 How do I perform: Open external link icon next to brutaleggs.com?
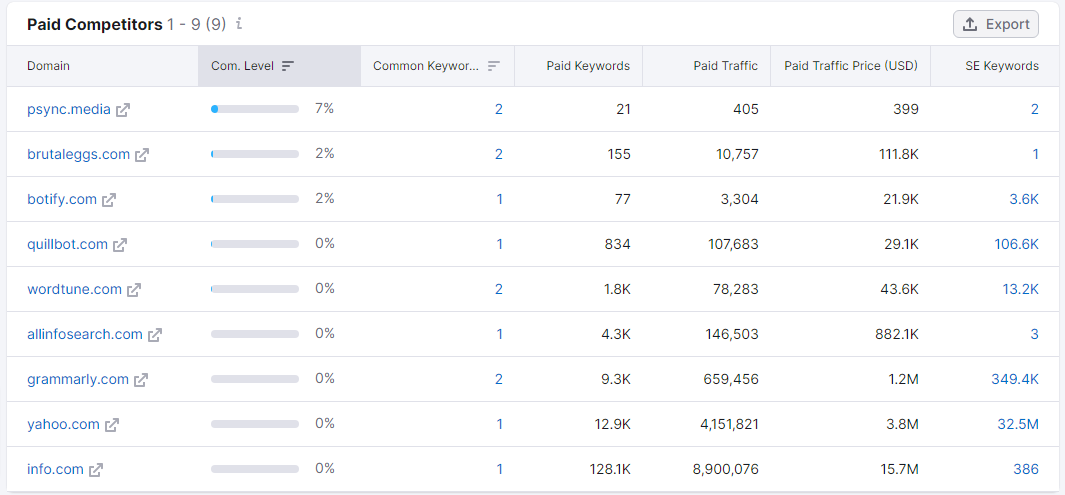tap(141, 155)
